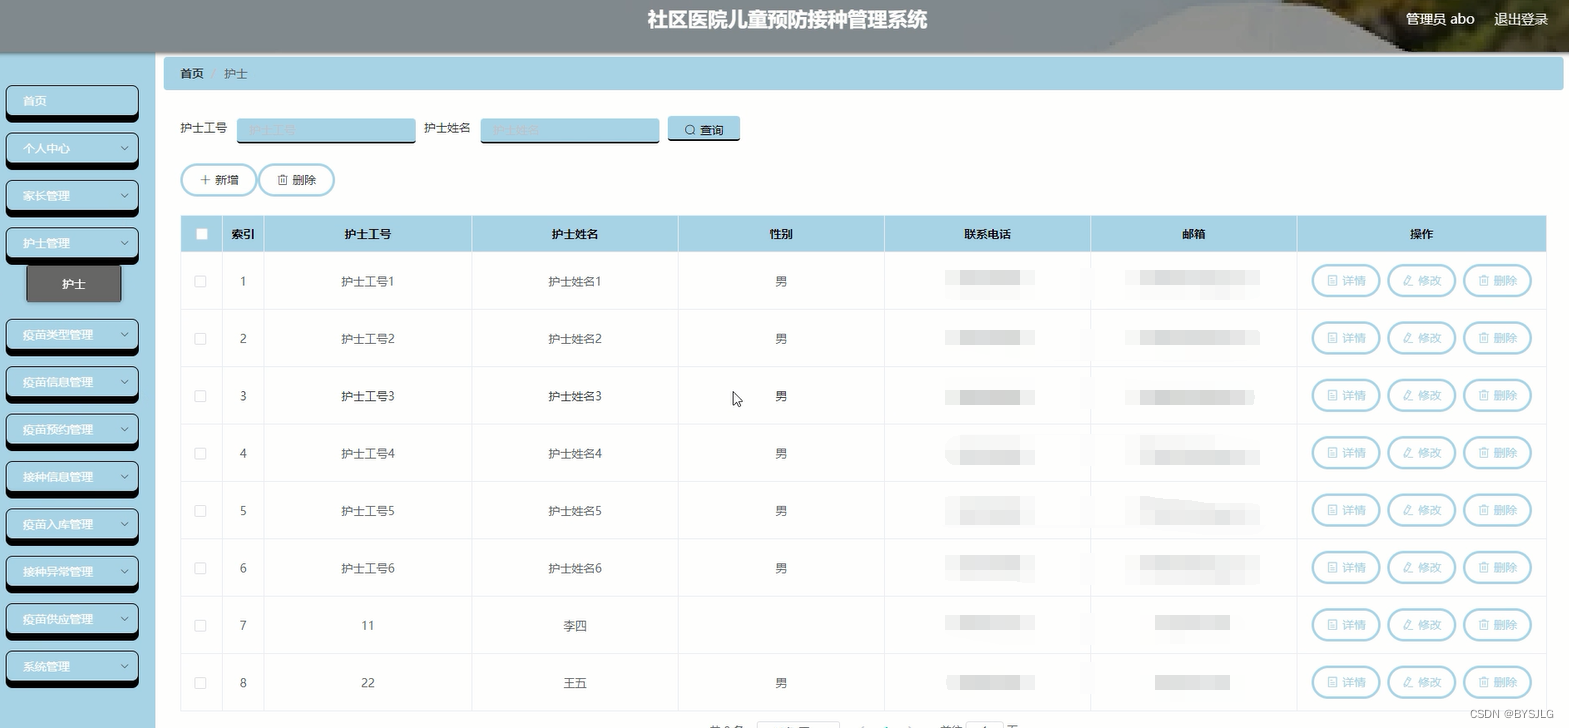Remove 护士工号5 entry
1569x728 pixels.
(x=1497, y=510)
